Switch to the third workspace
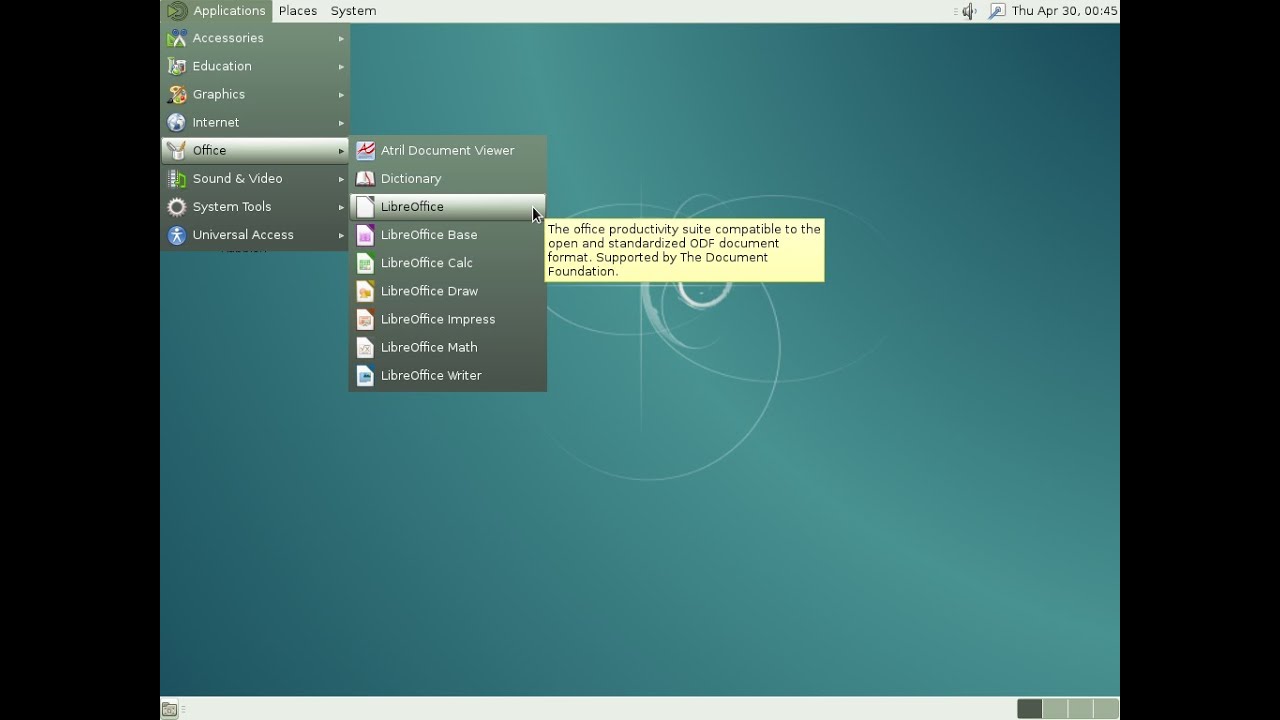The height and width of the screenshot is (720, 1280). tap(1080, 709)
